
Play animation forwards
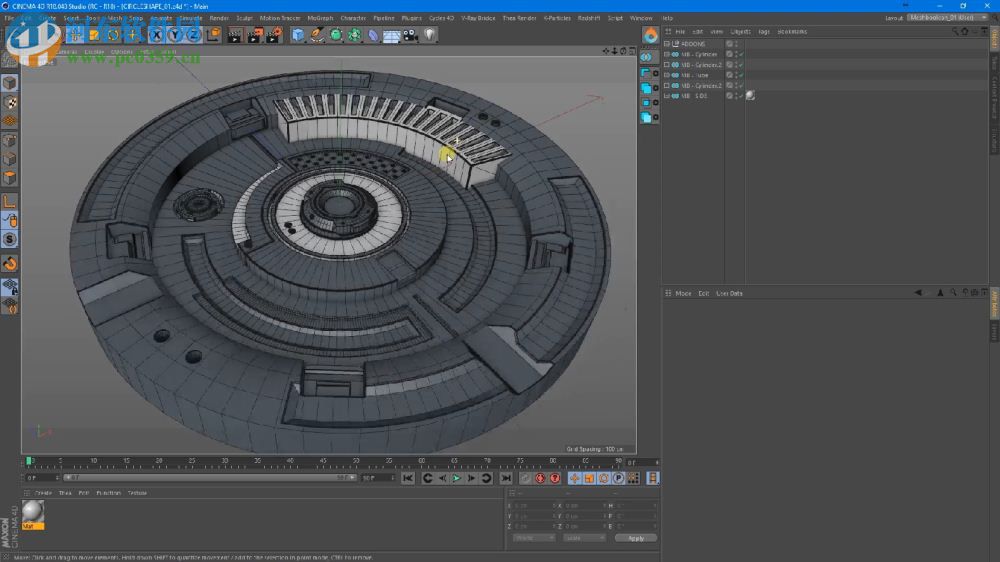pyautogui.click(x=457, y=478)
